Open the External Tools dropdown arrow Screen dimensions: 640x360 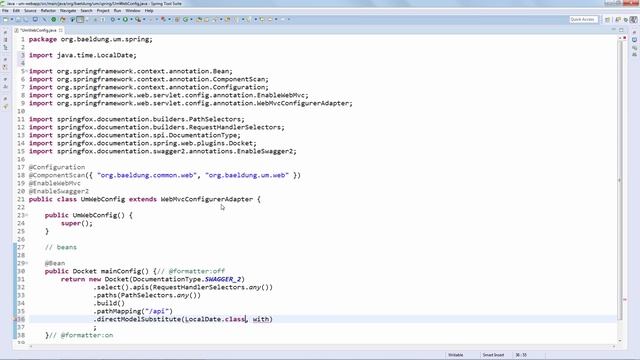point(144,20)
